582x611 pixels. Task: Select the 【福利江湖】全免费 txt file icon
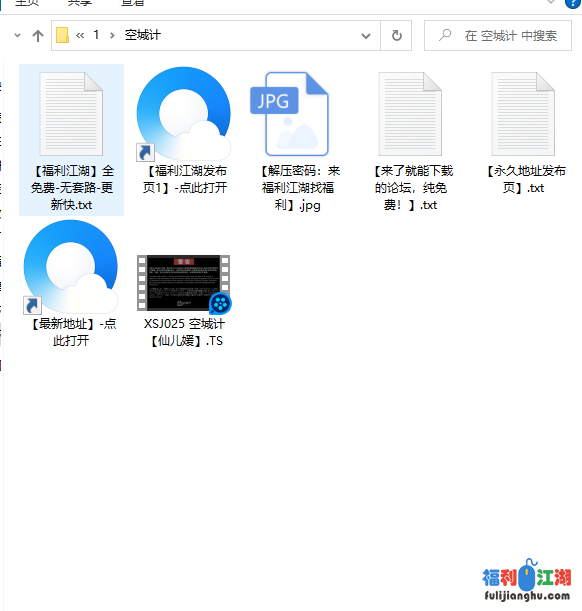71,114
